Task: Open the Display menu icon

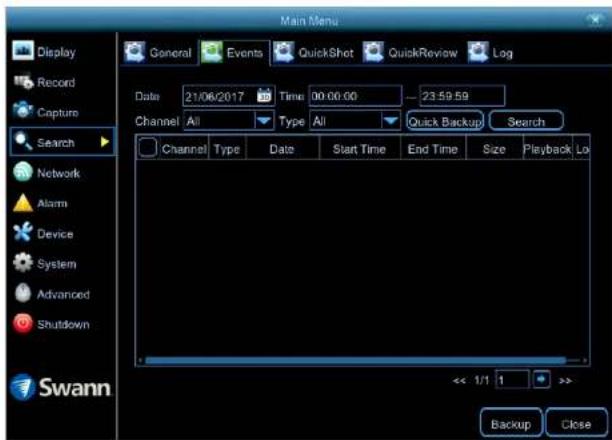Action: (x=23, y=51)
